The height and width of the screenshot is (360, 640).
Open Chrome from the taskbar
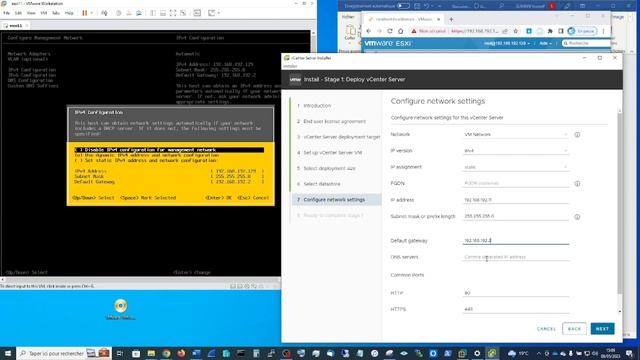pos(166,353)
